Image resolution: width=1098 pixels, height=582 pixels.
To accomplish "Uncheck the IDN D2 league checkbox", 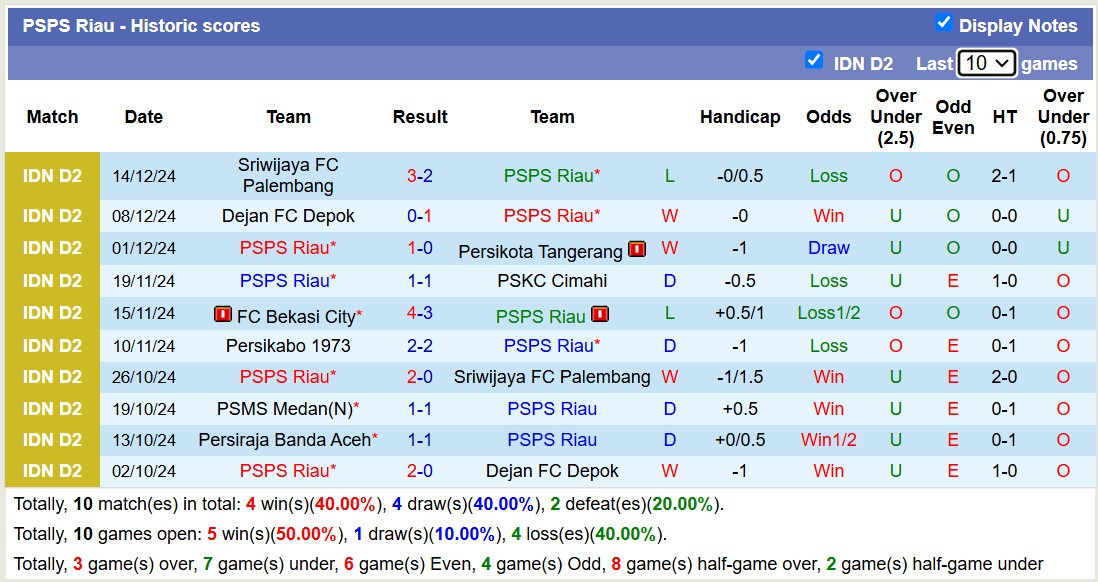I will pyautogui.click(x=814, y=61).
